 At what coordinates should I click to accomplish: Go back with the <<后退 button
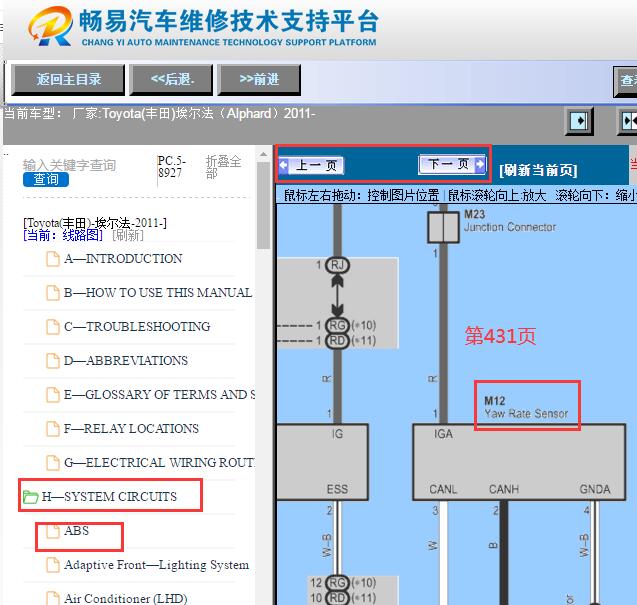(171, 79)
